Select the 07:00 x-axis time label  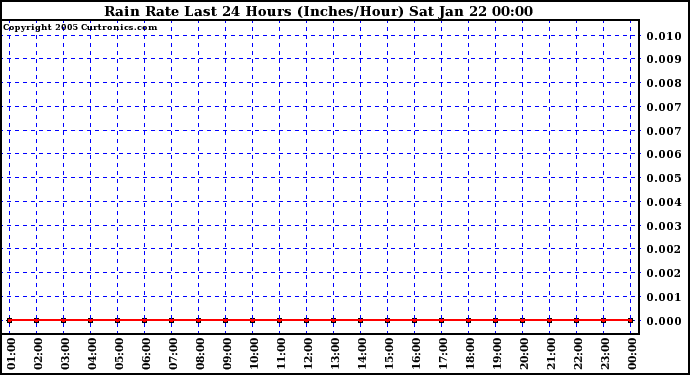tap(173, 354)
